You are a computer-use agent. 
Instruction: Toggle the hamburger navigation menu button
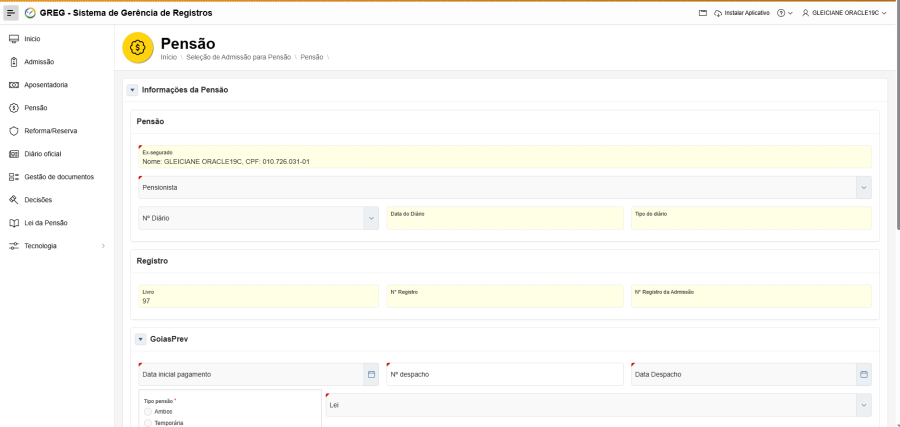click(12, 12)
